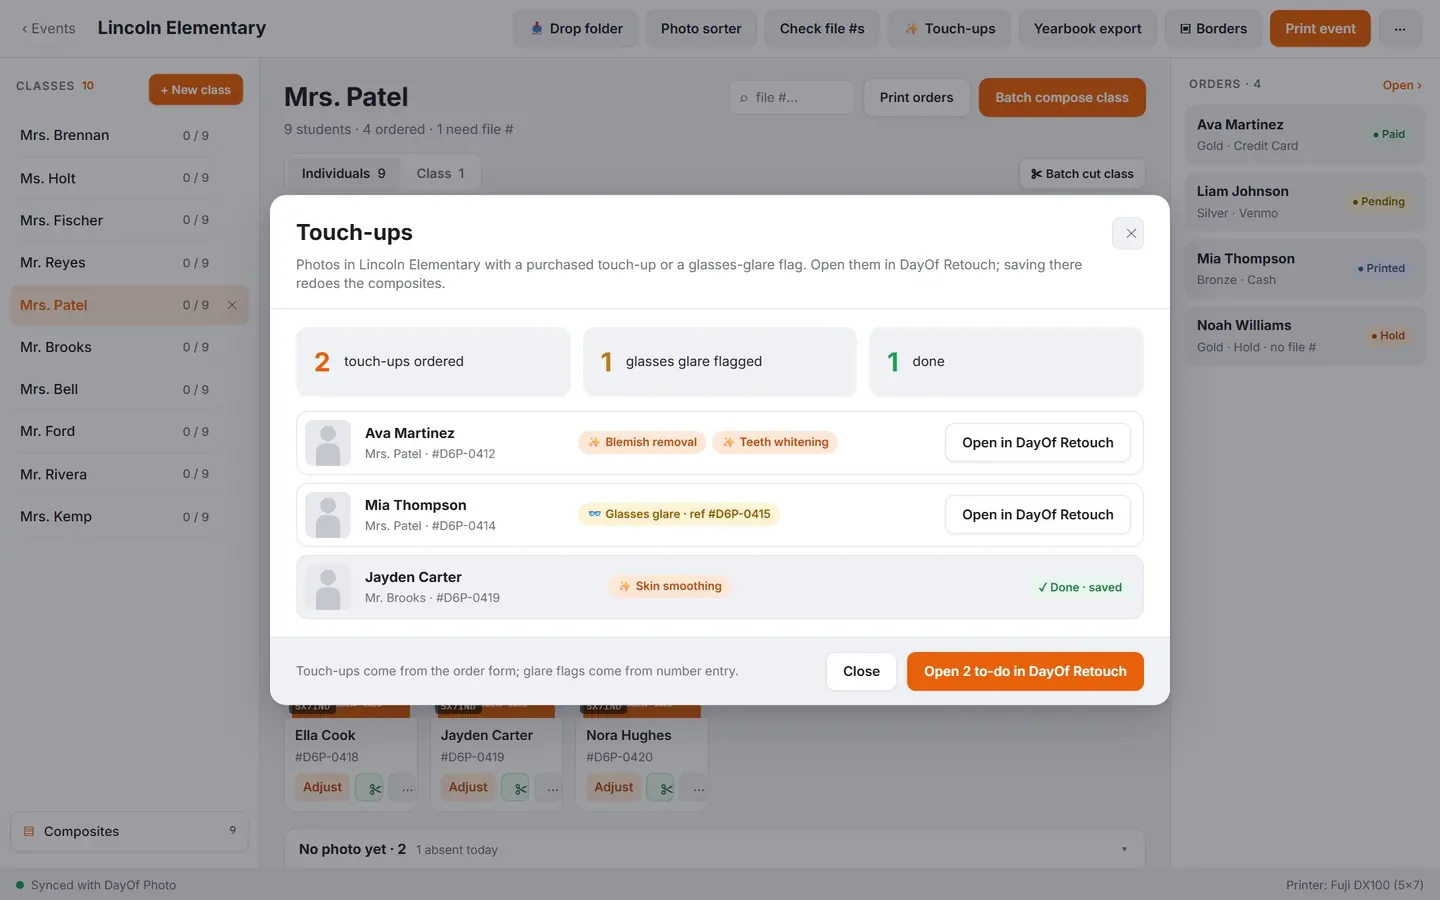
Task: Open Photo sorter
Action: pyautogui.click(x=701, y=28)
